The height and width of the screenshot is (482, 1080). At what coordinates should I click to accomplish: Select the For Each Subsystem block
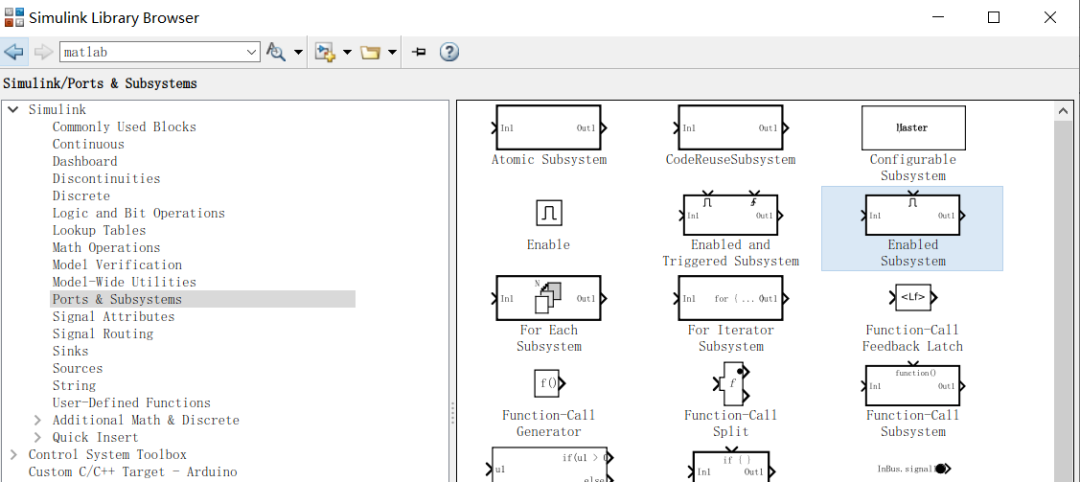(x=548, y=298)
